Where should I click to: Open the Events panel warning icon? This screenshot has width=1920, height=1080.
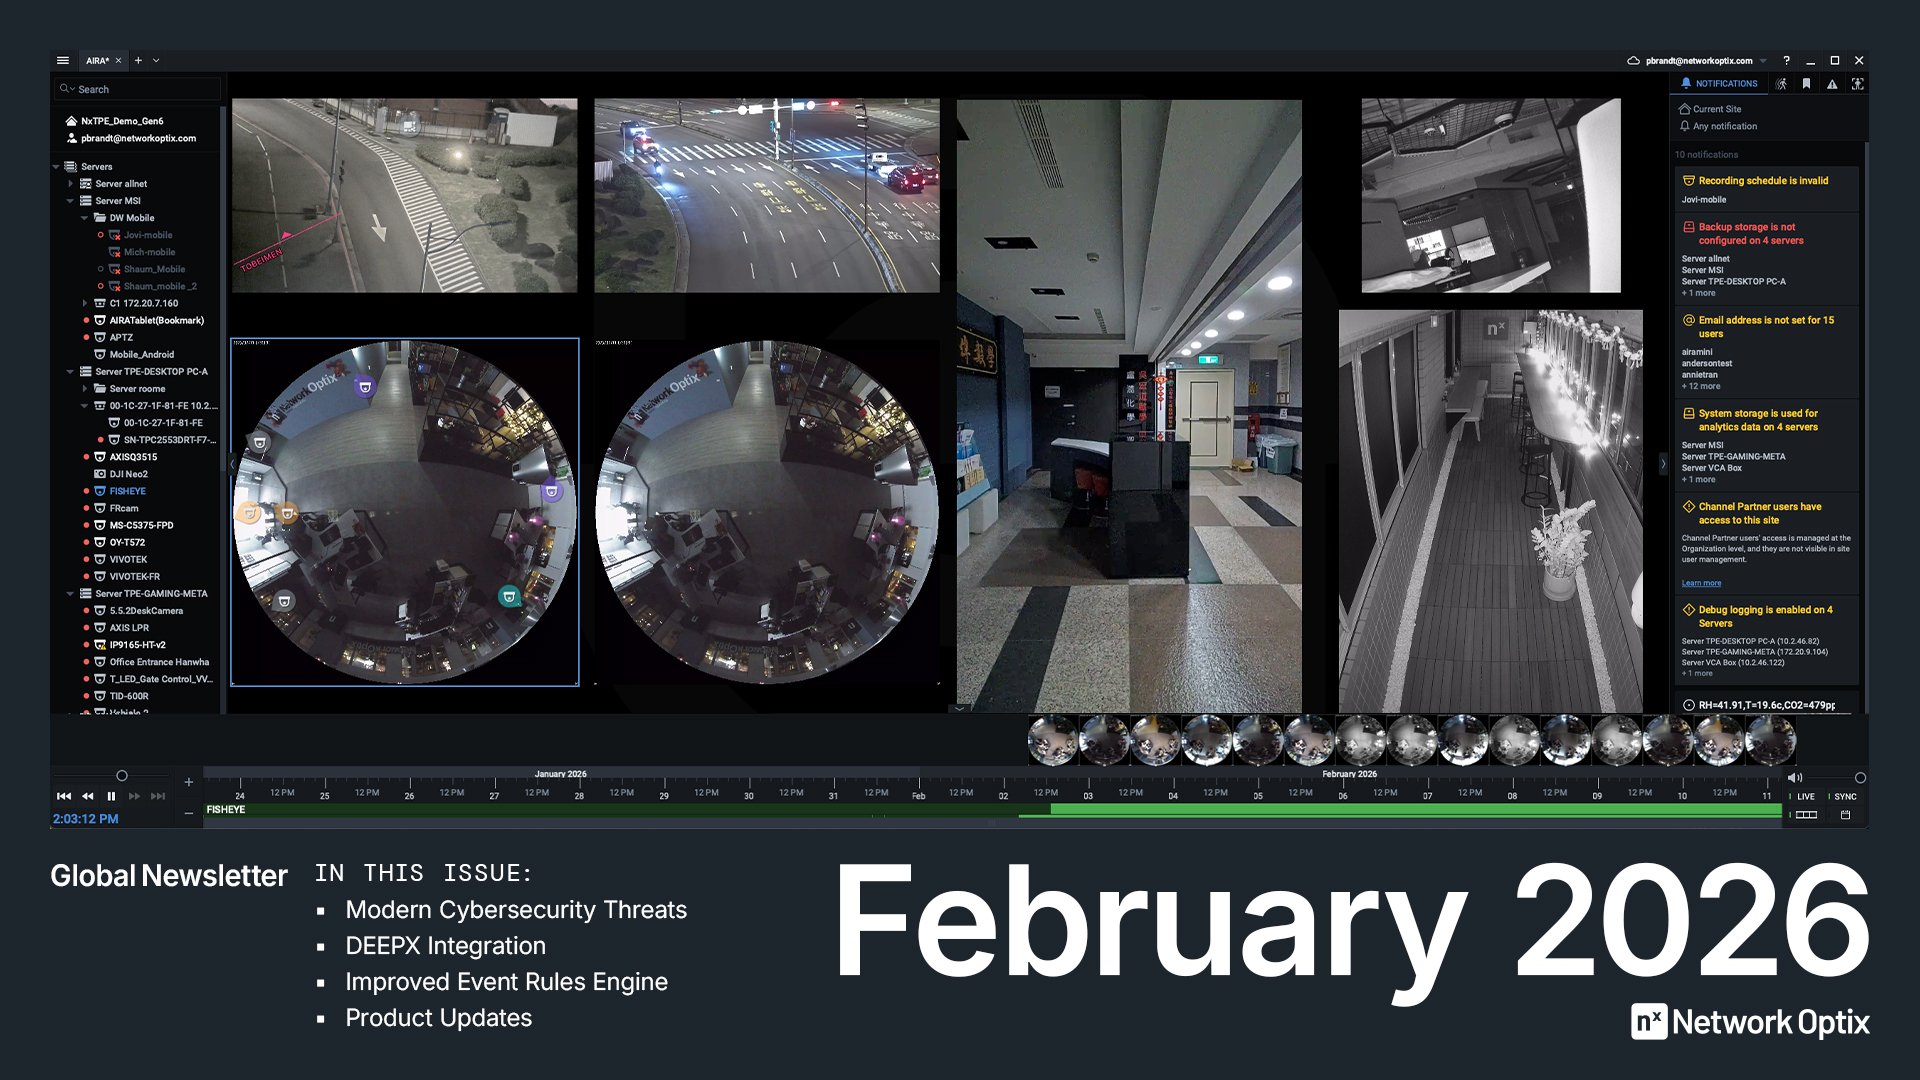click(x=1831, y=83)
